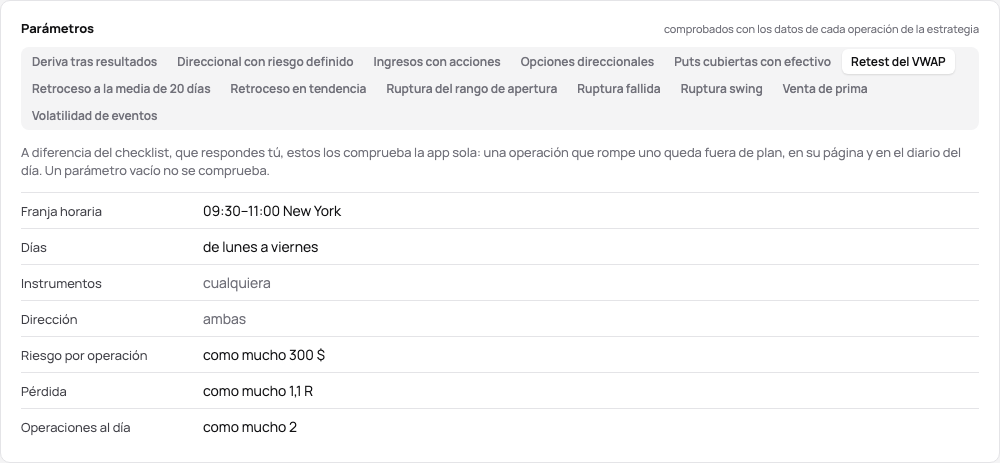The image size is (1000, 463).
Task: Select the Venta de prima tab
Action: tap(825, 89)
